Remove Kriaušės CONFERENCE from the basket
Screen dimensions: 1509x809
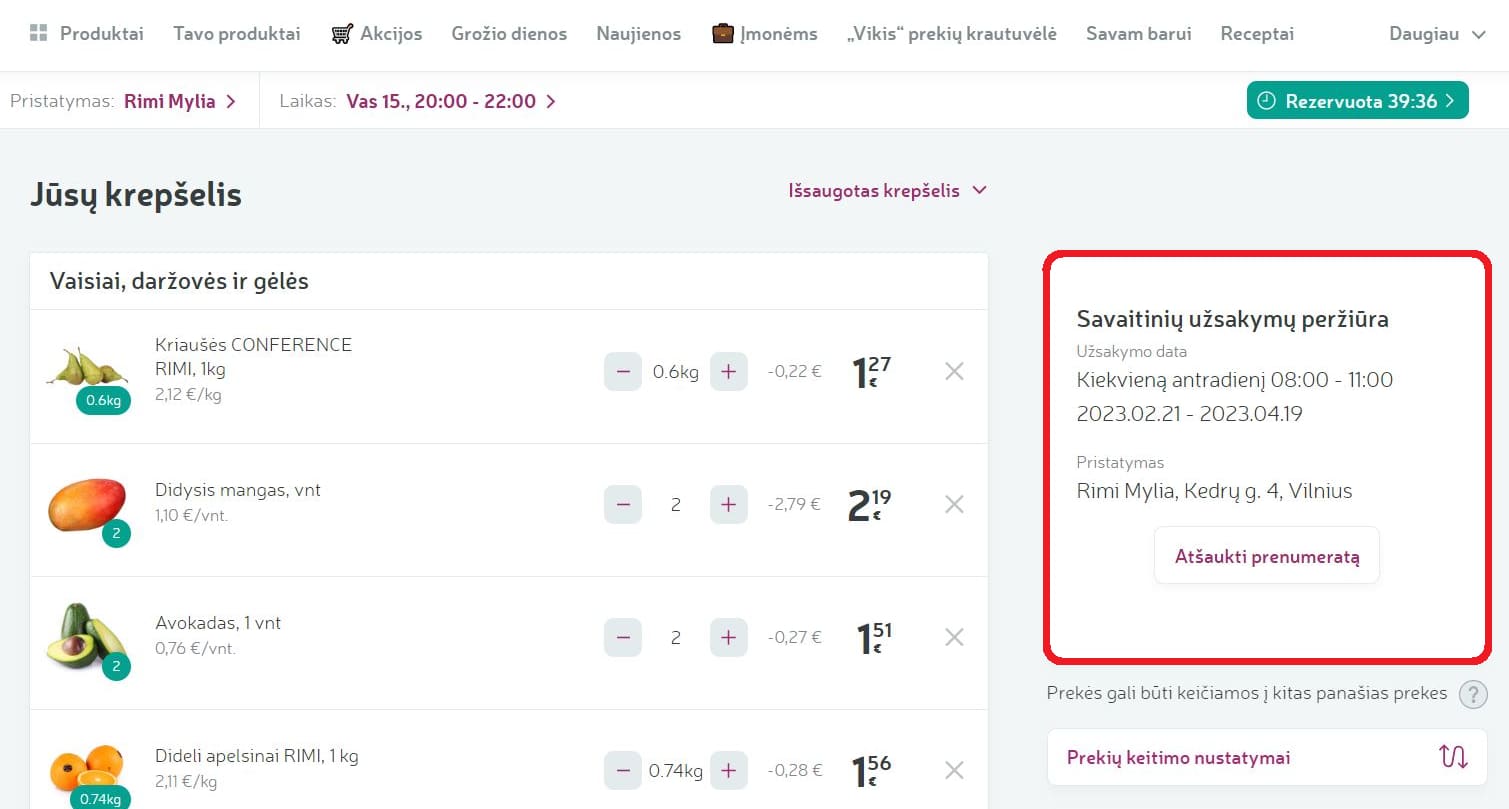tap(954, 372)
